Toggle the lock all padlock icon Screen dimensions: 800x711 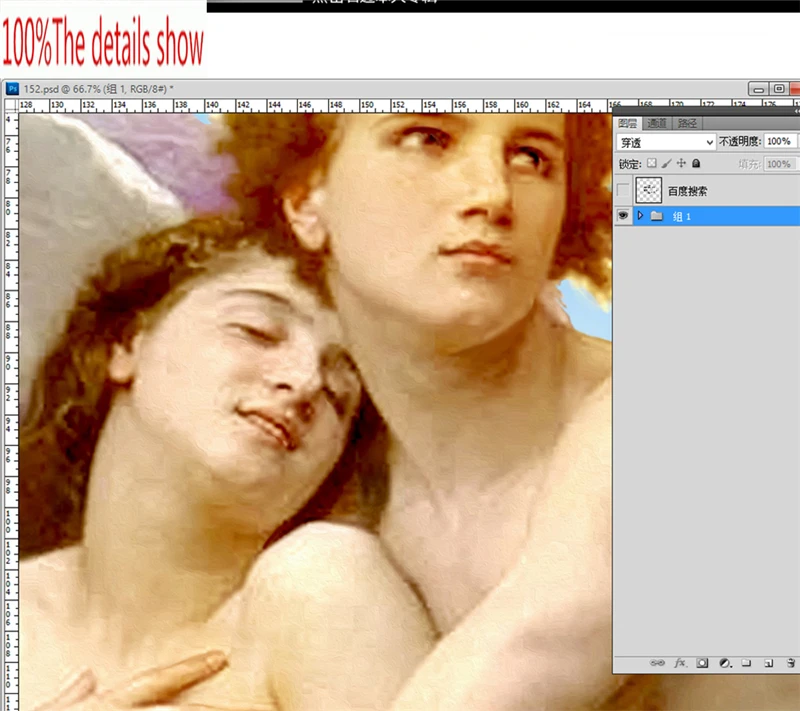point(696,163)
